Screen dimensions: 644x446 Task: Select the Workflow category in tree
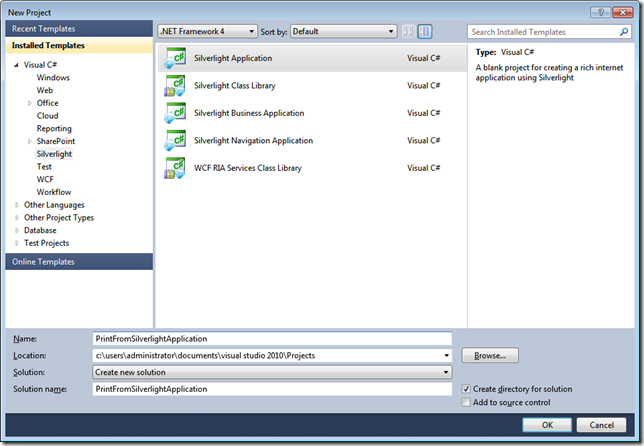click(54, 192)
